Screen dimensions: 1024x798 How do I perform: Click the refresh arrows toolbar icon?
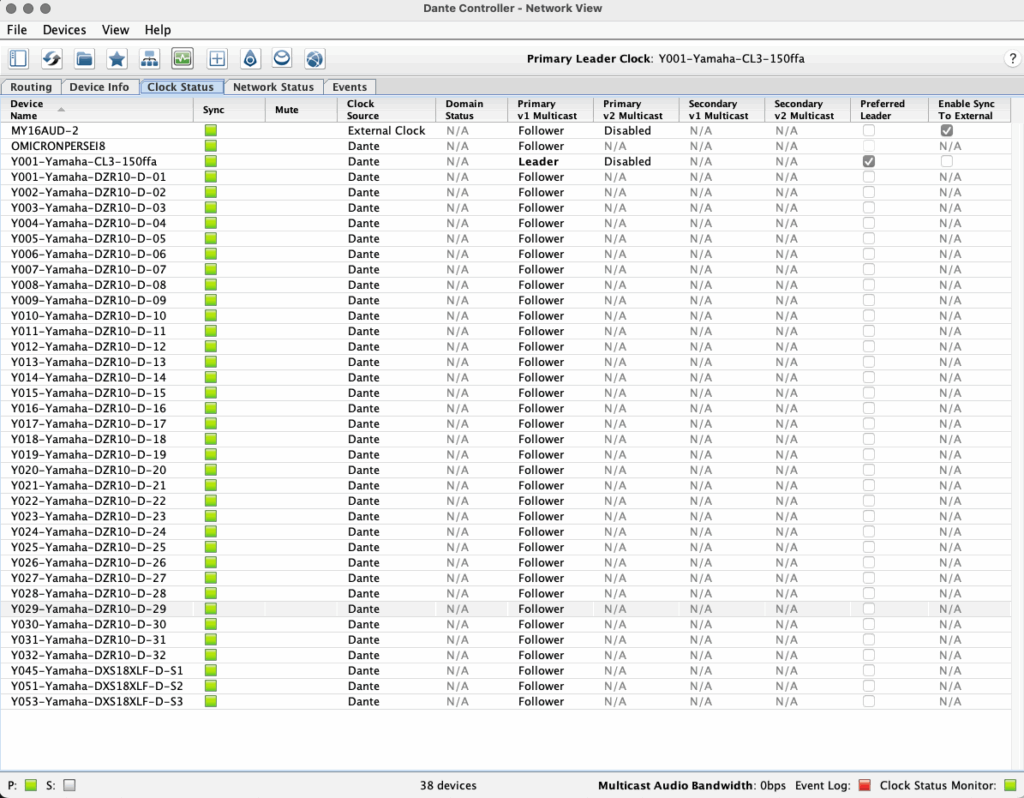(x=52, y=59)
